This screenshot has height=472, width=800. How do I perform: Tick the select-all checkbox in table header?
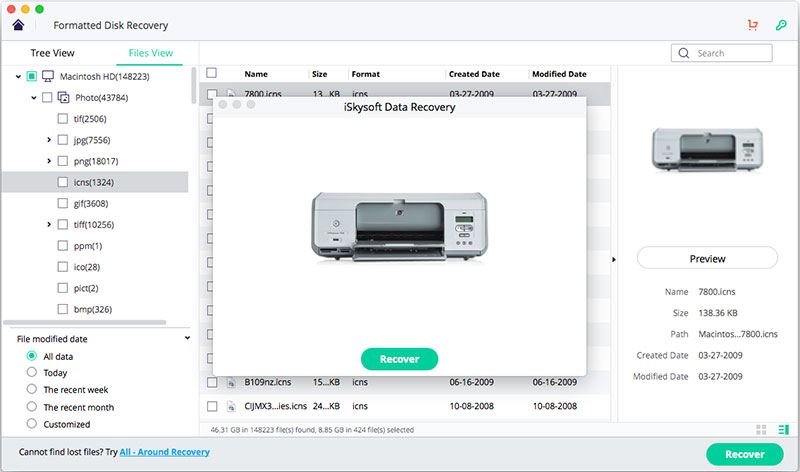pos(212,73)
